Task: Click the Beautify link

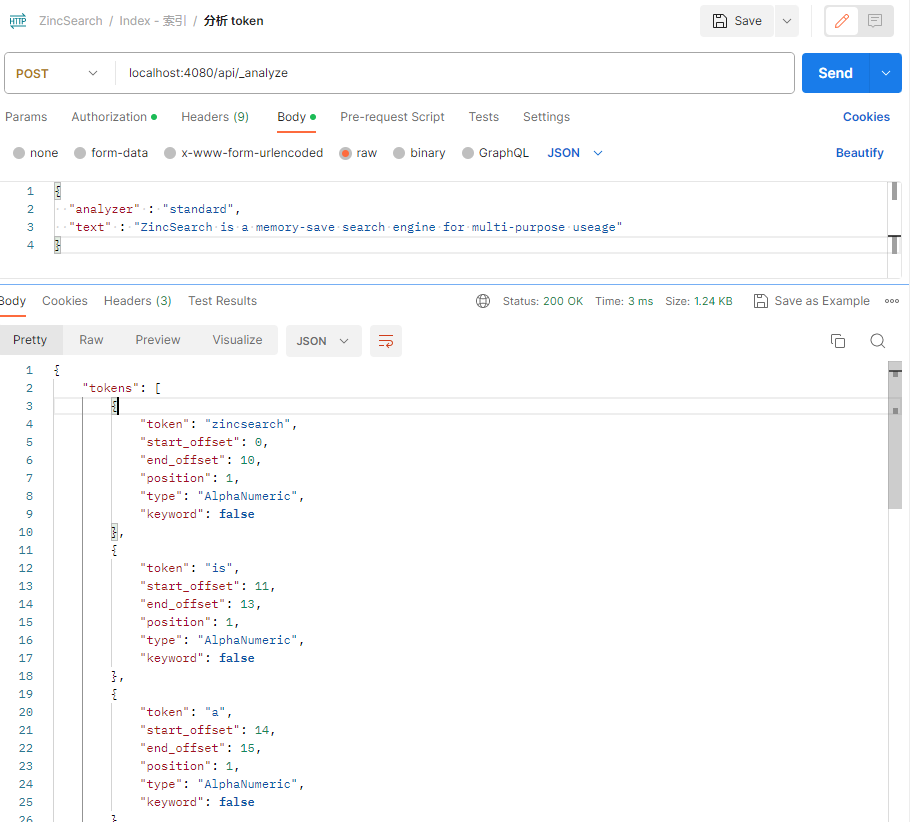Action: click(x=859, y=153)
